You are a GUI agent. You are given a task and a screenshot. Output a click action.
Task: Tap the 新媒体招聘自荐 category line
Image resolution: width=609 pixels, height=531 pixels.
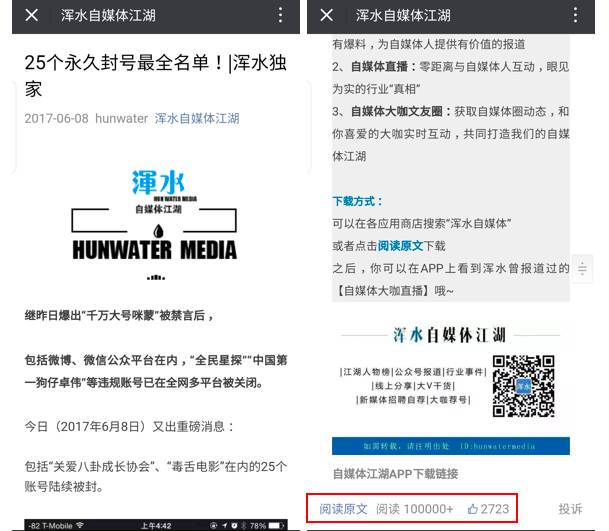tap(413, 400)
